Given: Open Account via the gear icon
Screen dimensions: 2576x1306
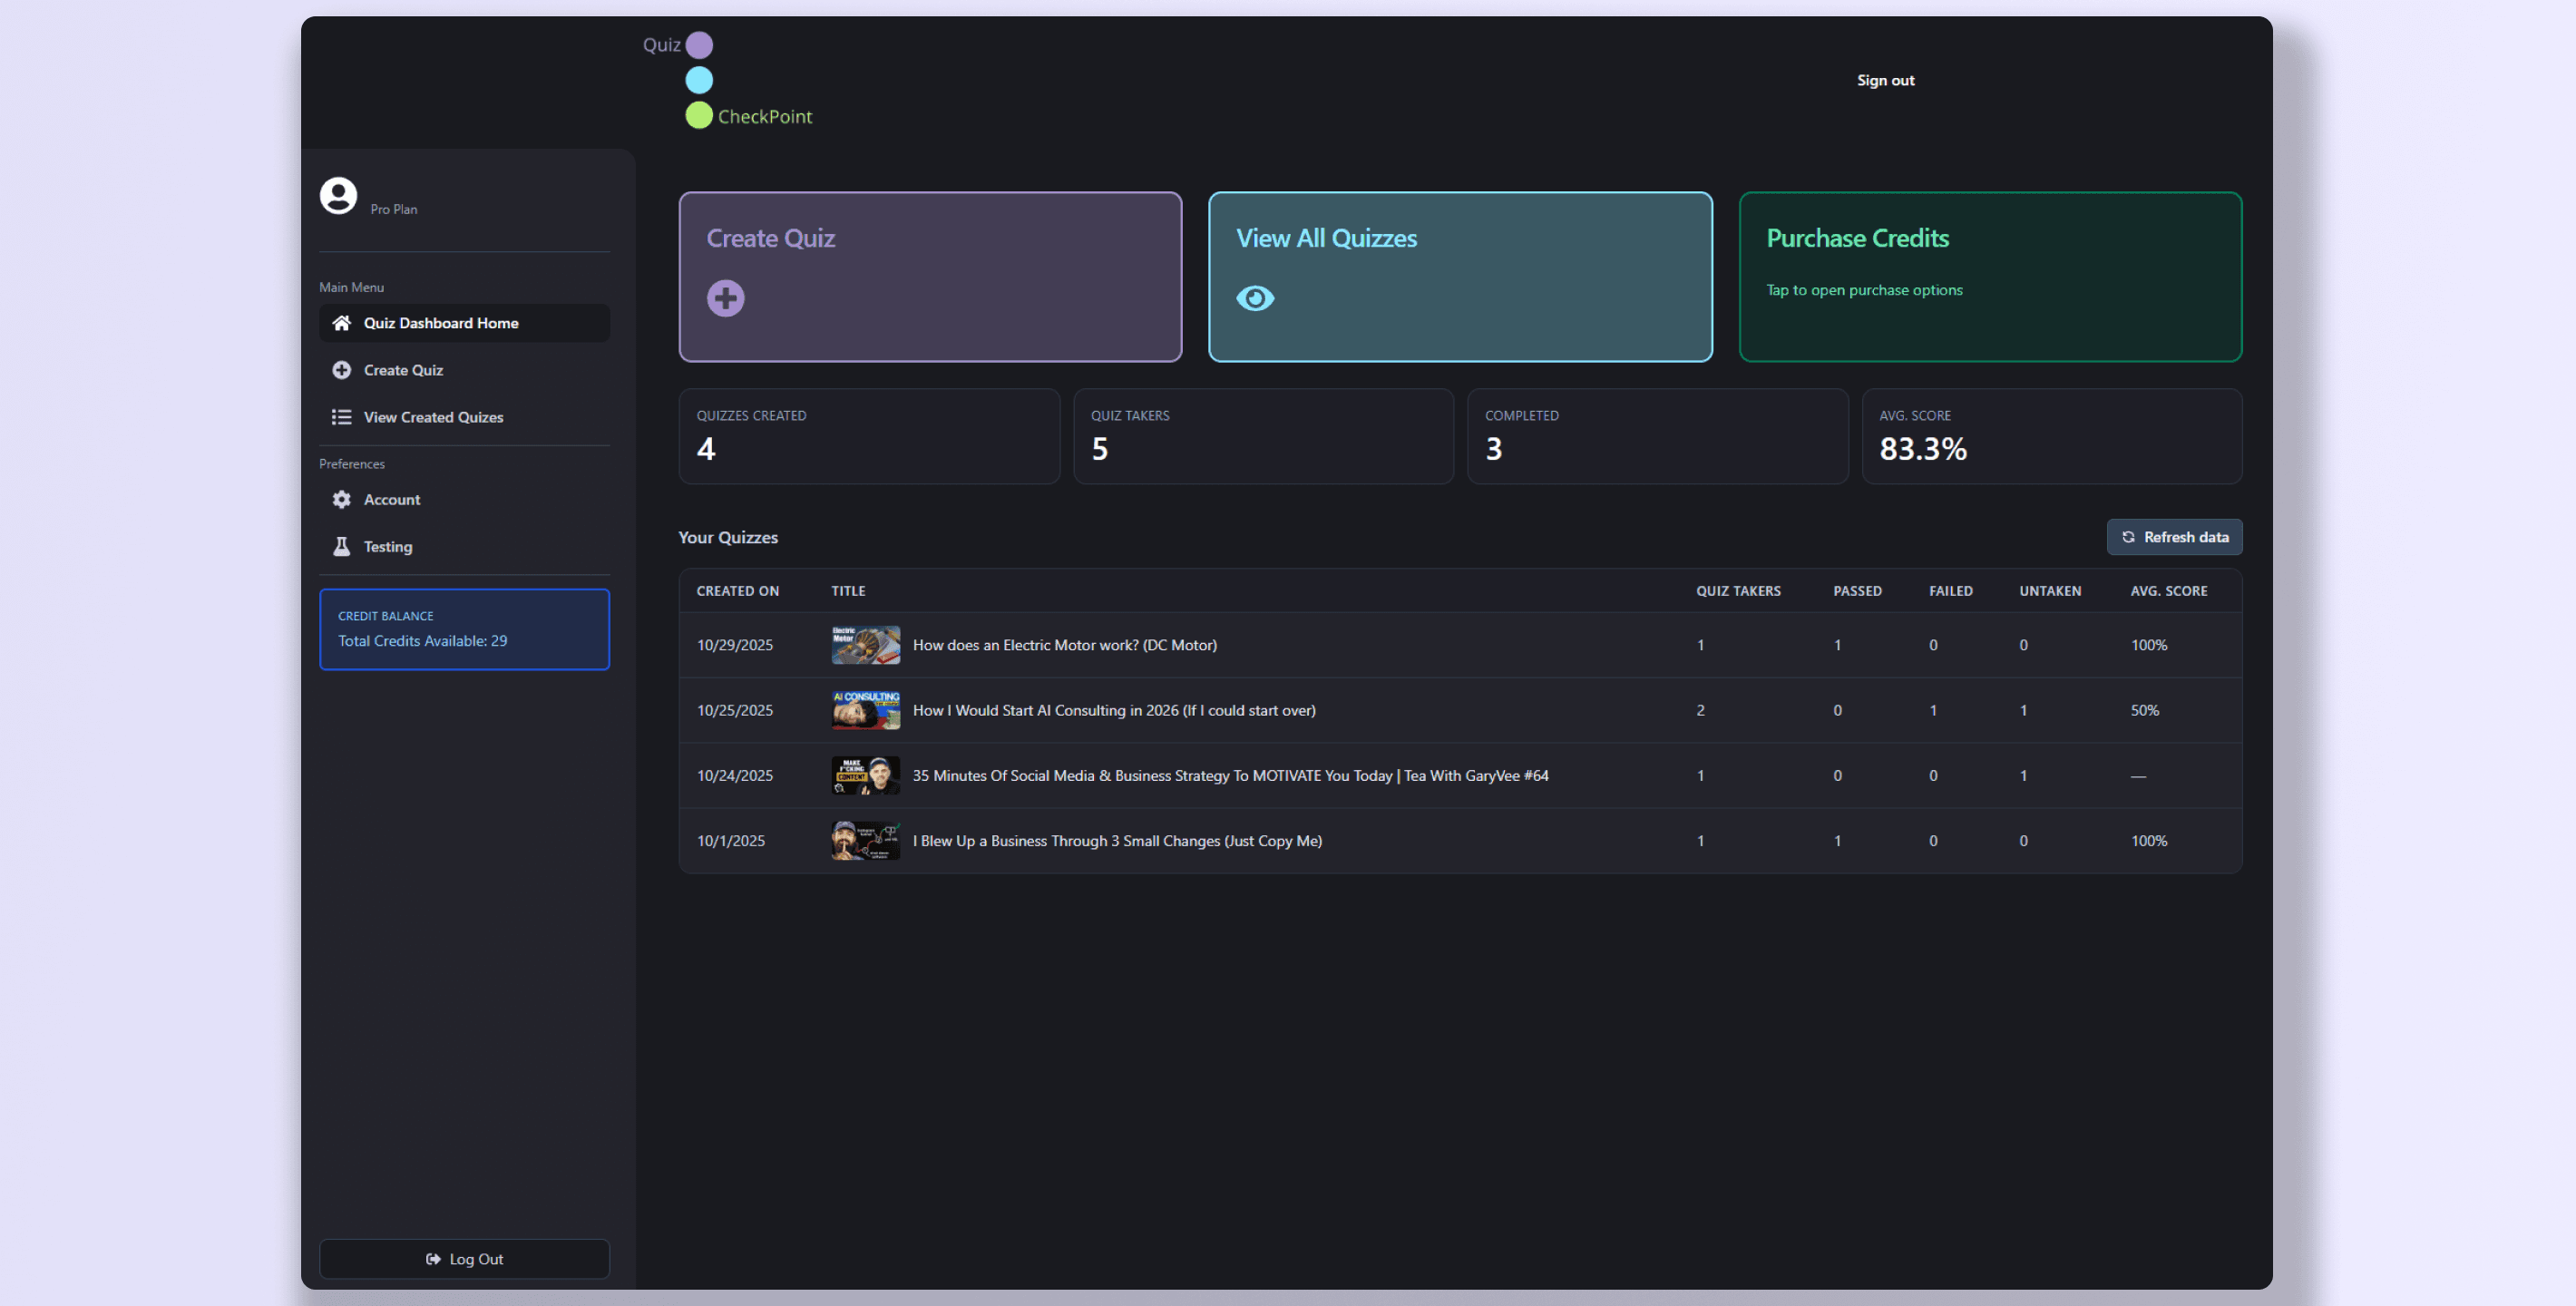Looking at the screenshot, I should 342,499.
